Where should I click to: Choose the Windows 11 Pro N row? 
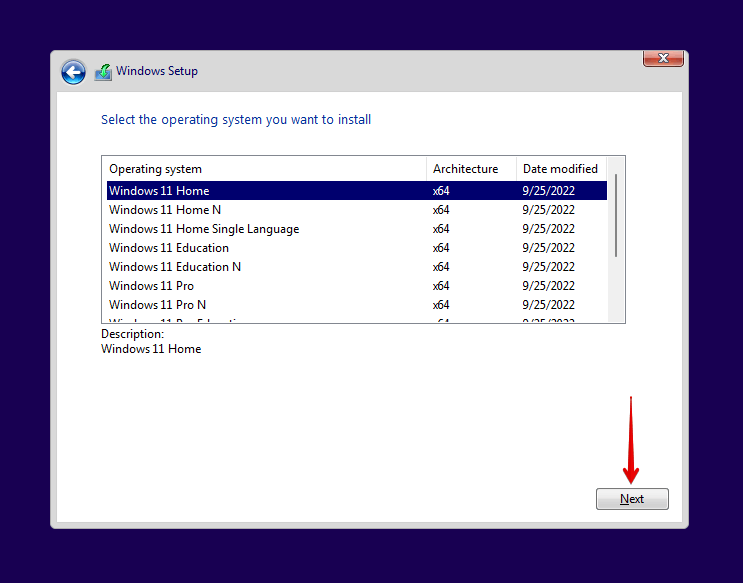coord(357,304)
